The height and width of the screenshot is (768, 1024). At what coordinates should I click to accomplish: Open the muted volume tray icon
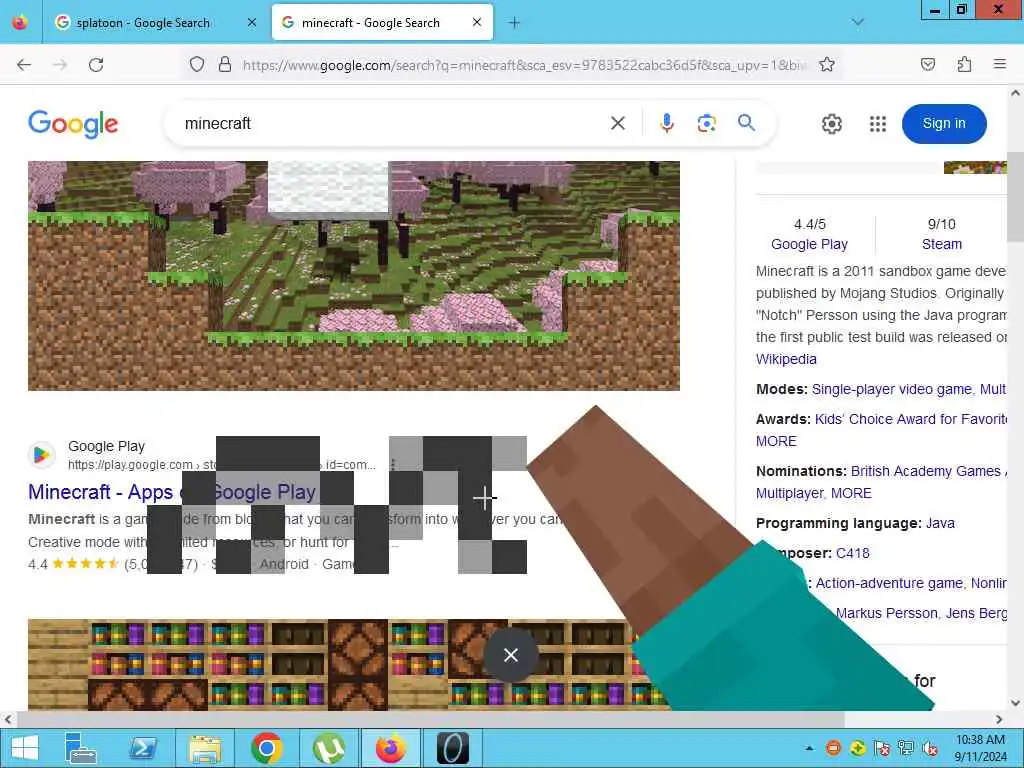930,748
